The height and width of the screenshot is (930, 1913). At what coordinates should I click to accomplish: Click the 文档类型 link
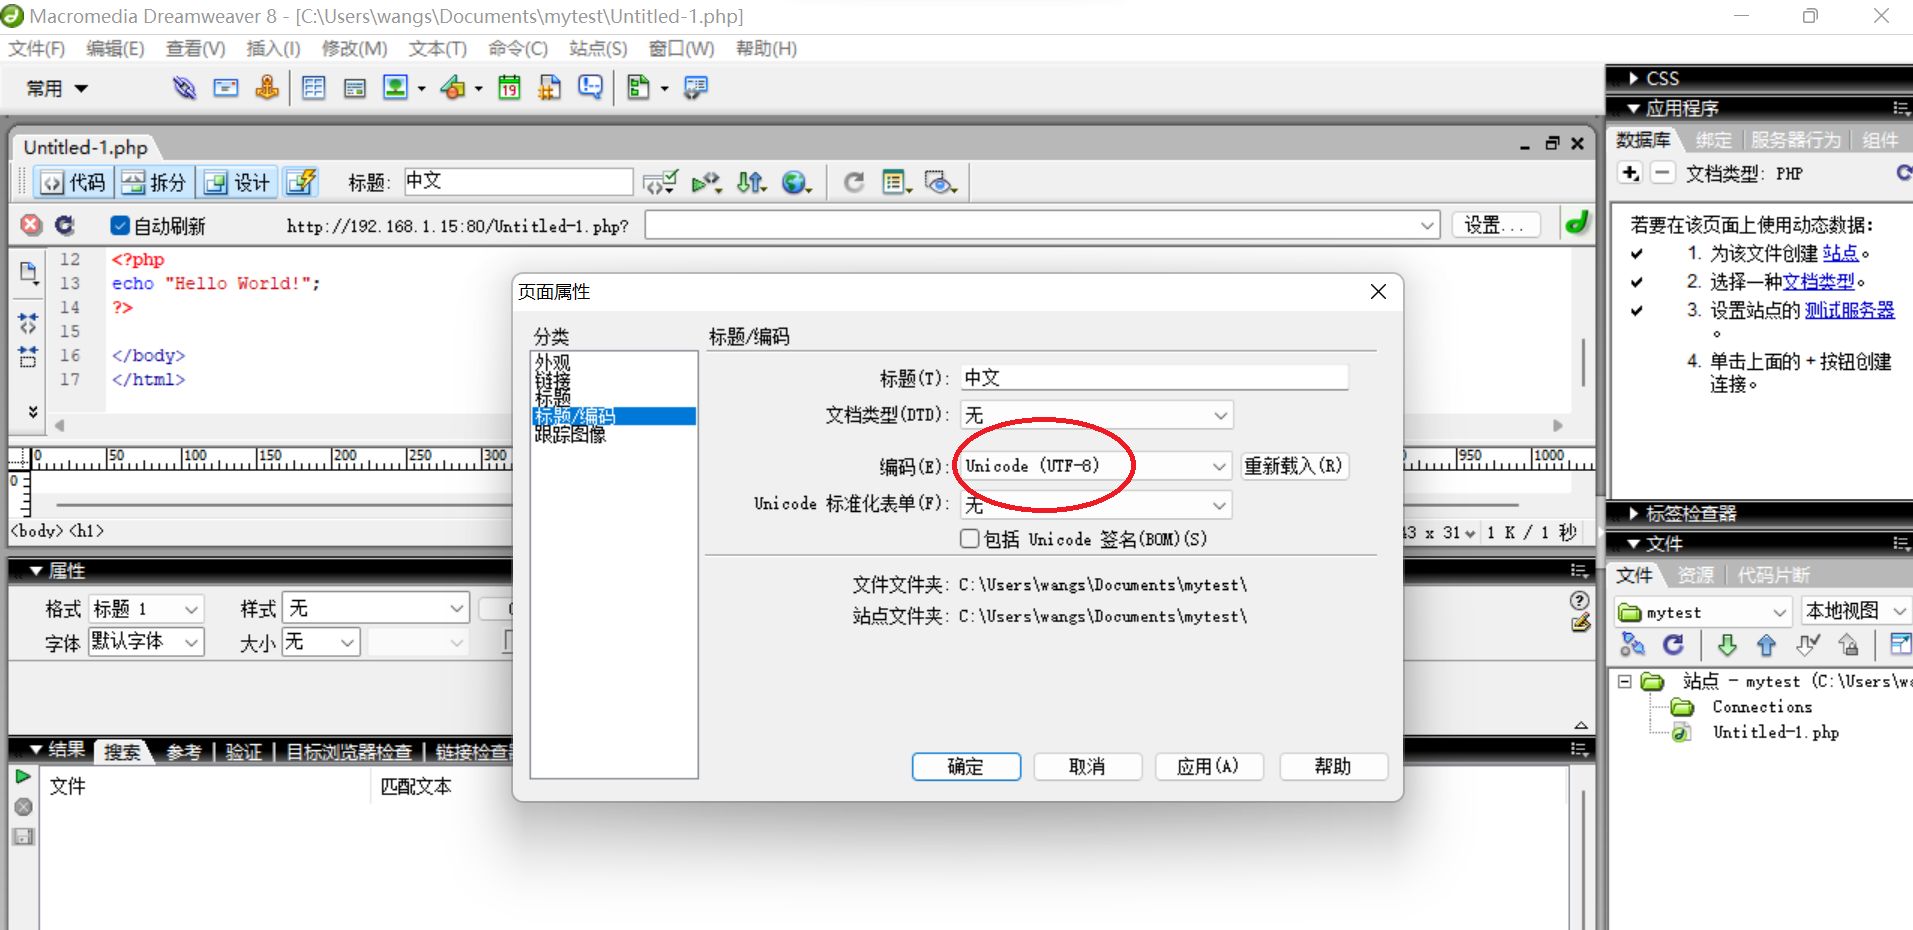(1818, 282)
